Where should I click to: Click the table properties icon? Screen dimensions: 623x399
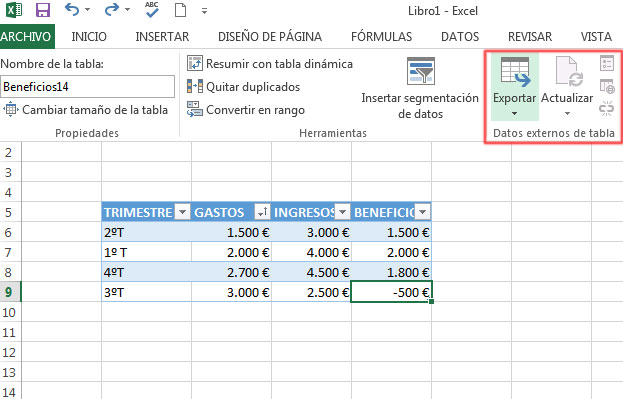(607, 64)
